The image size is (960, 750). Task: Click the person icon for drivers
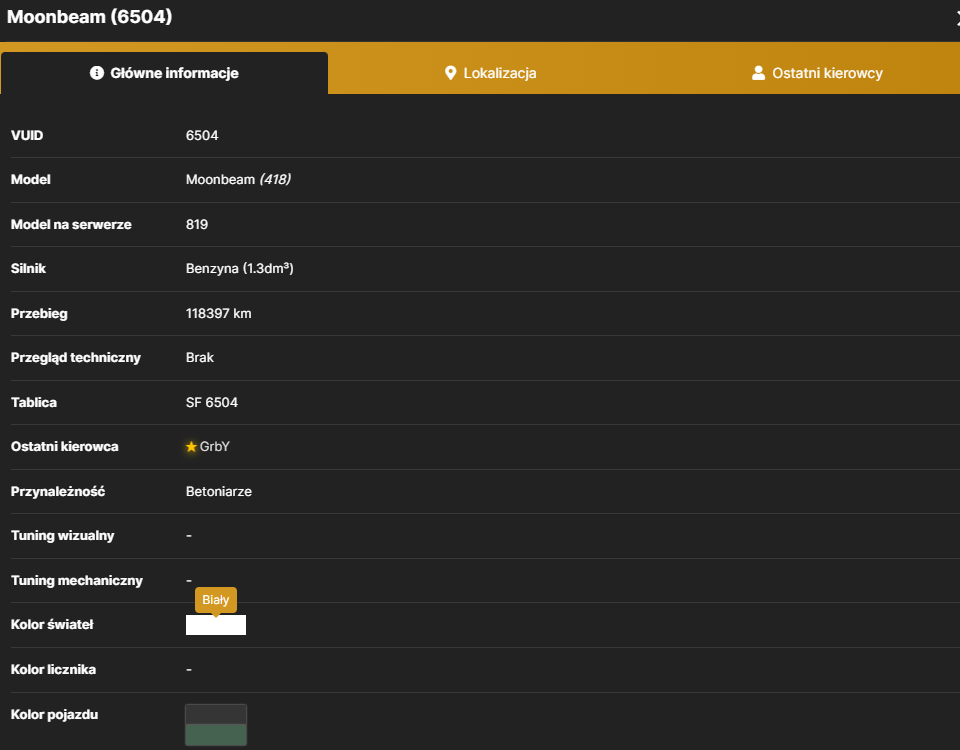[759, 73]
